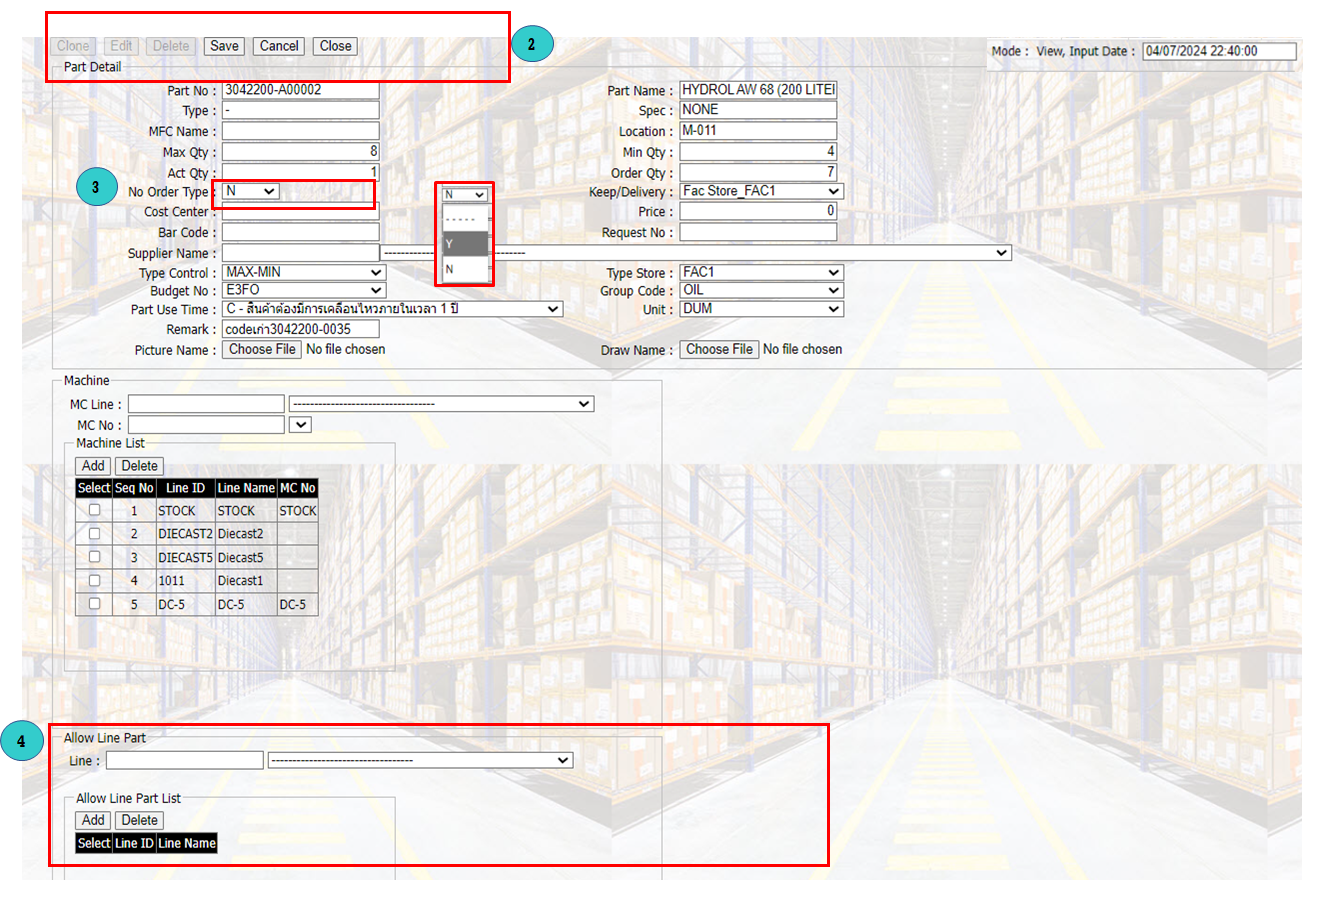The width and height of the screenshot is (1338, 913).
Task: Tick checkbox for DIECAST2 row
Action: pos(94,533)
